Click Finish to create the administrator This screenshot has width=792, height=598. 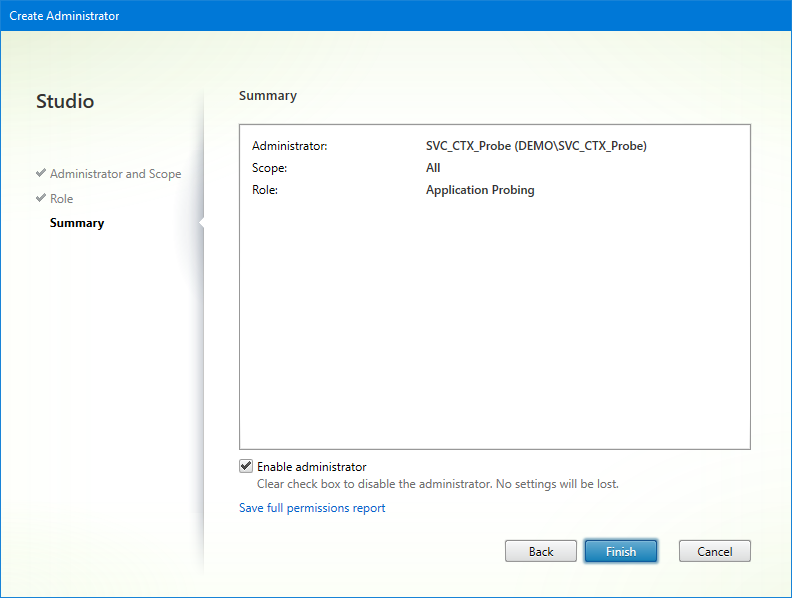(620, 551)
